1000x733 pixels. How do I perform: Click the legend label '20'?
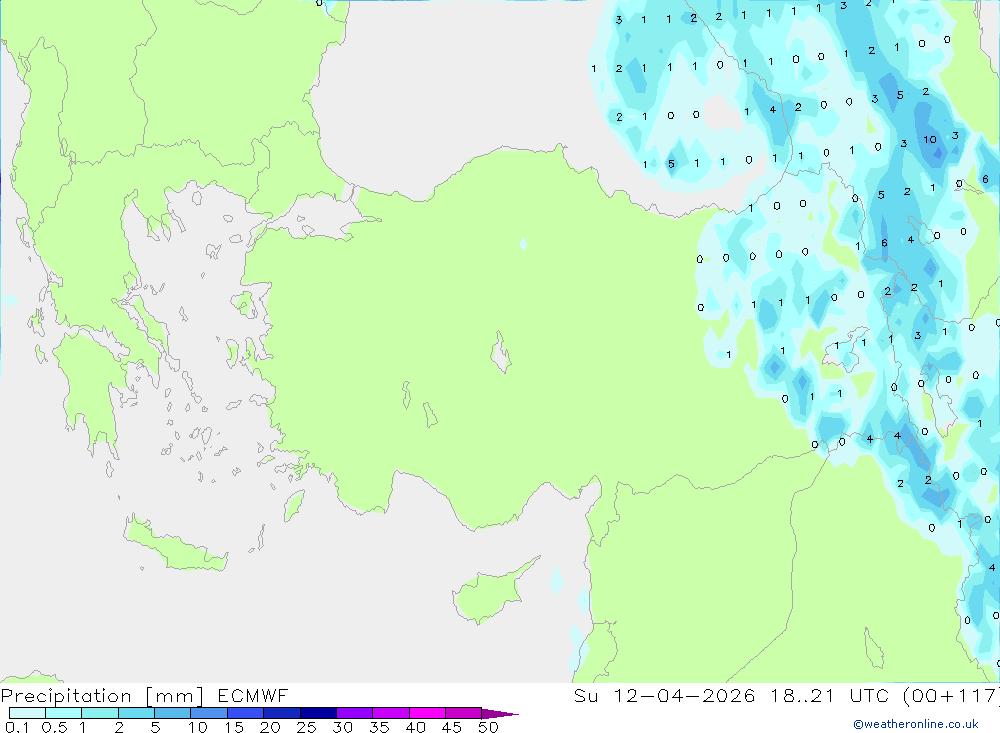270,727
